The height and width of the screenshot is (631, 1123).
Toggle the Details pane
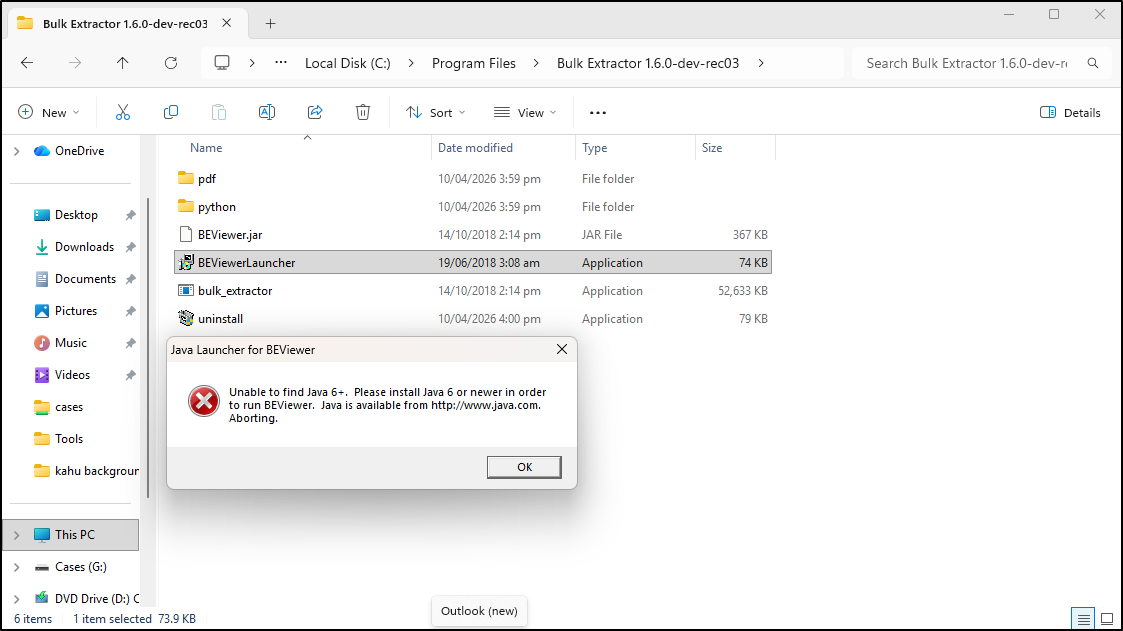pos(1070,112)
